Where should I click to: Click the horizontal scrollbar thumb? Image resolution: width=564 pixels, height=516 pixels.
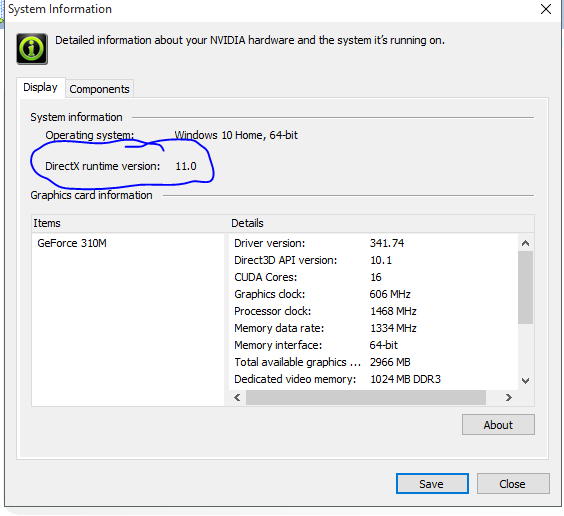point(366,397)
